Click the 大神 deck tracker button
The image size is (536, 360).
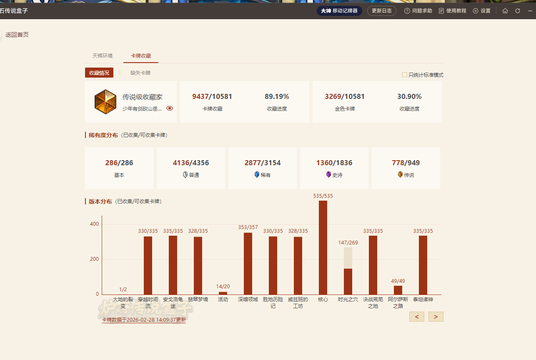click(x=339, y=11)
